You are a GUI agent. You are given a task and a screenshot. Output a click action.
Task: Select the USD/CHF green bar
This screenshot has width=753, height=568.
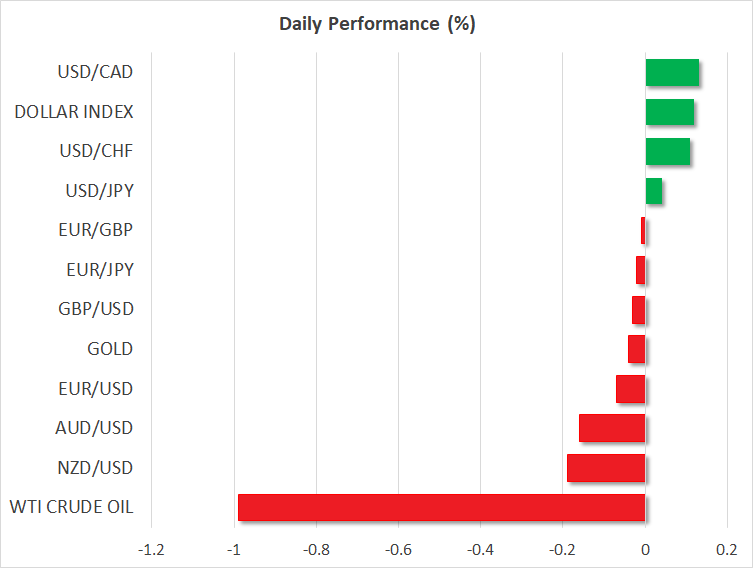point(667,152)
